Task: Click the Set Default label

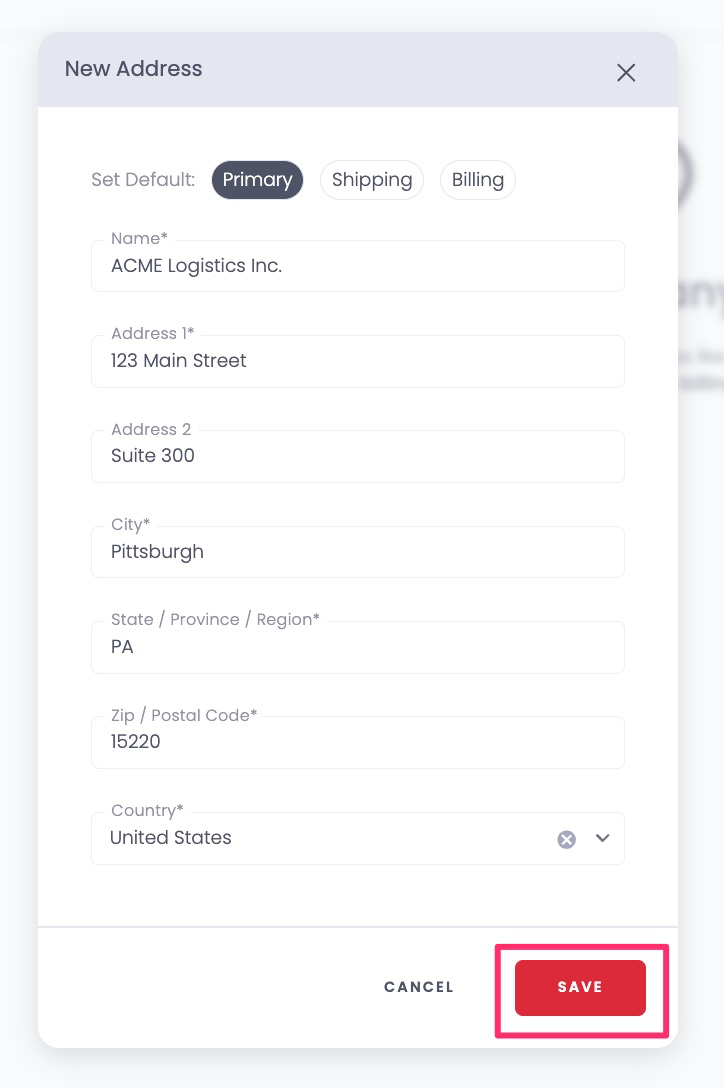Action: pyautogui.click(x=143, y=180)
